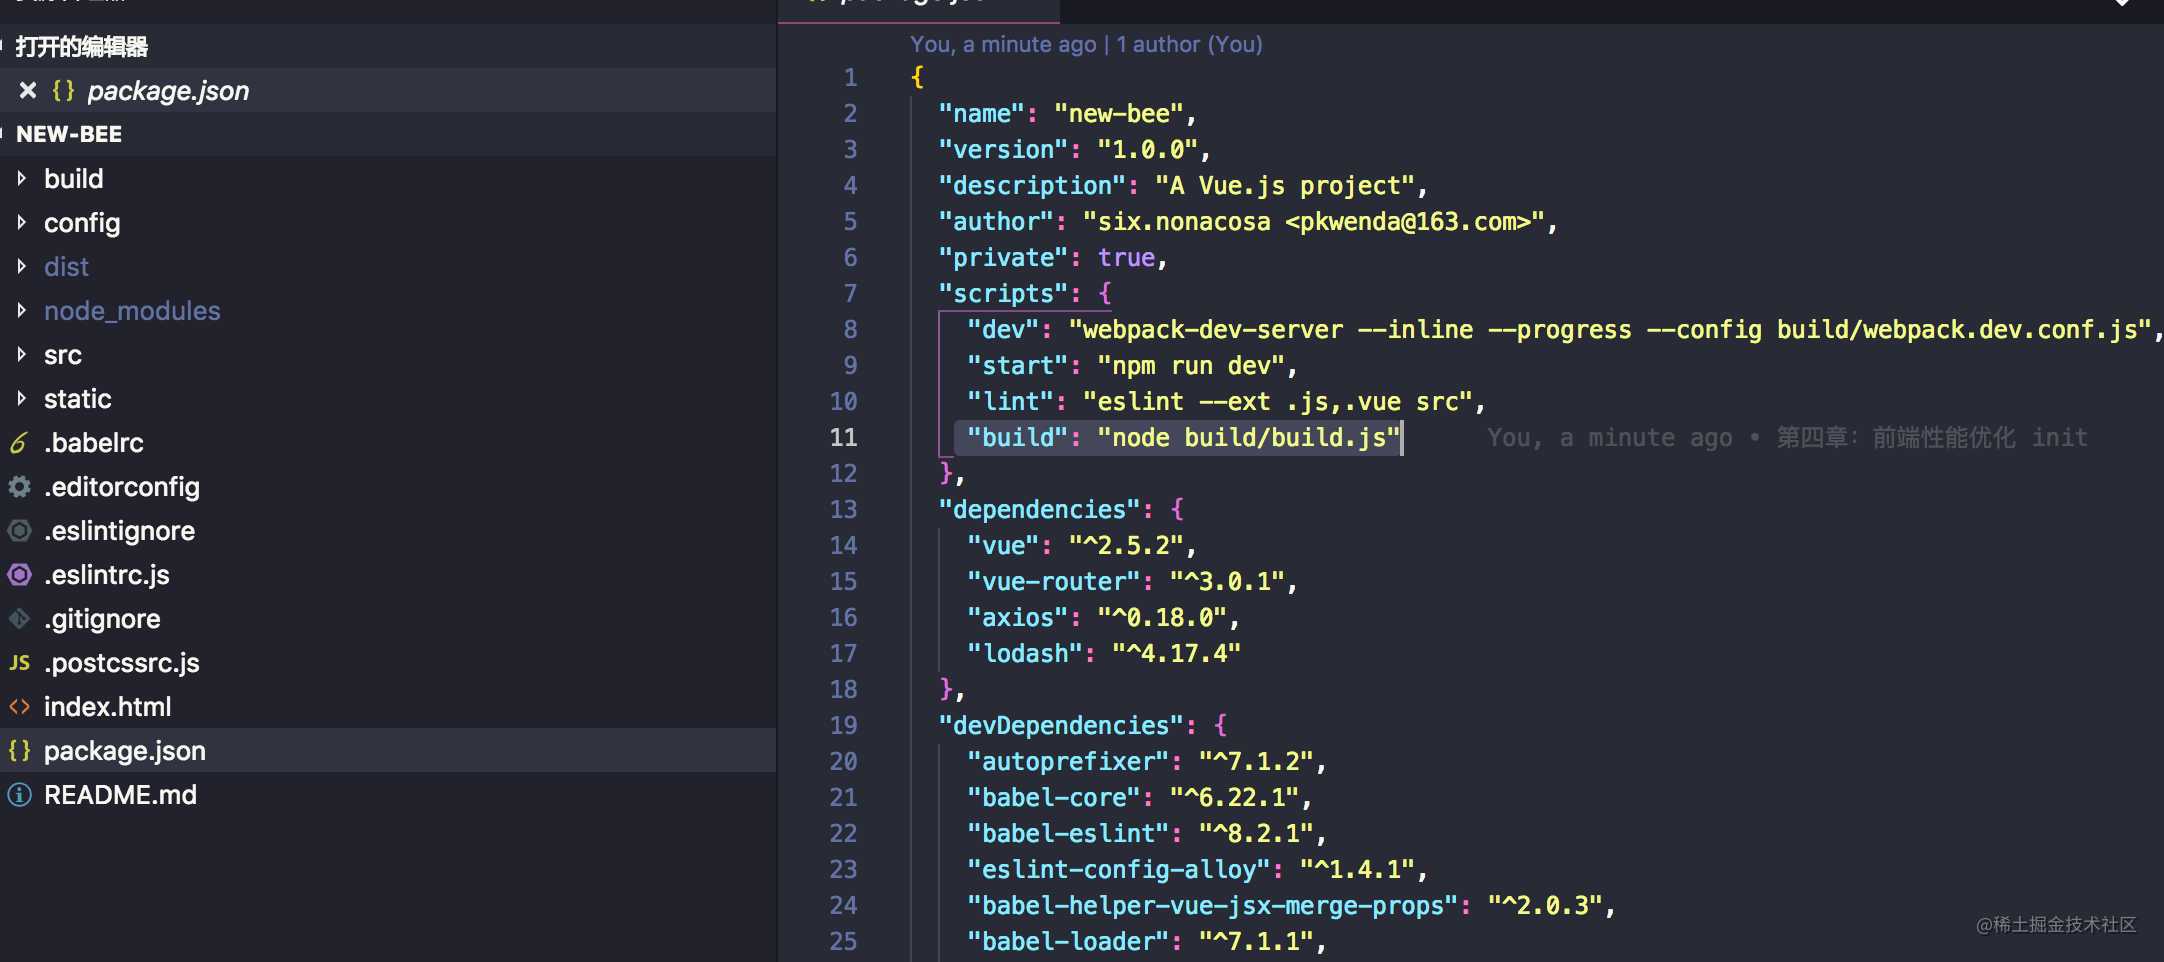Click the "node build/build.js" value
Screen dimensions: 2164x962
(x=1249, y=437)
